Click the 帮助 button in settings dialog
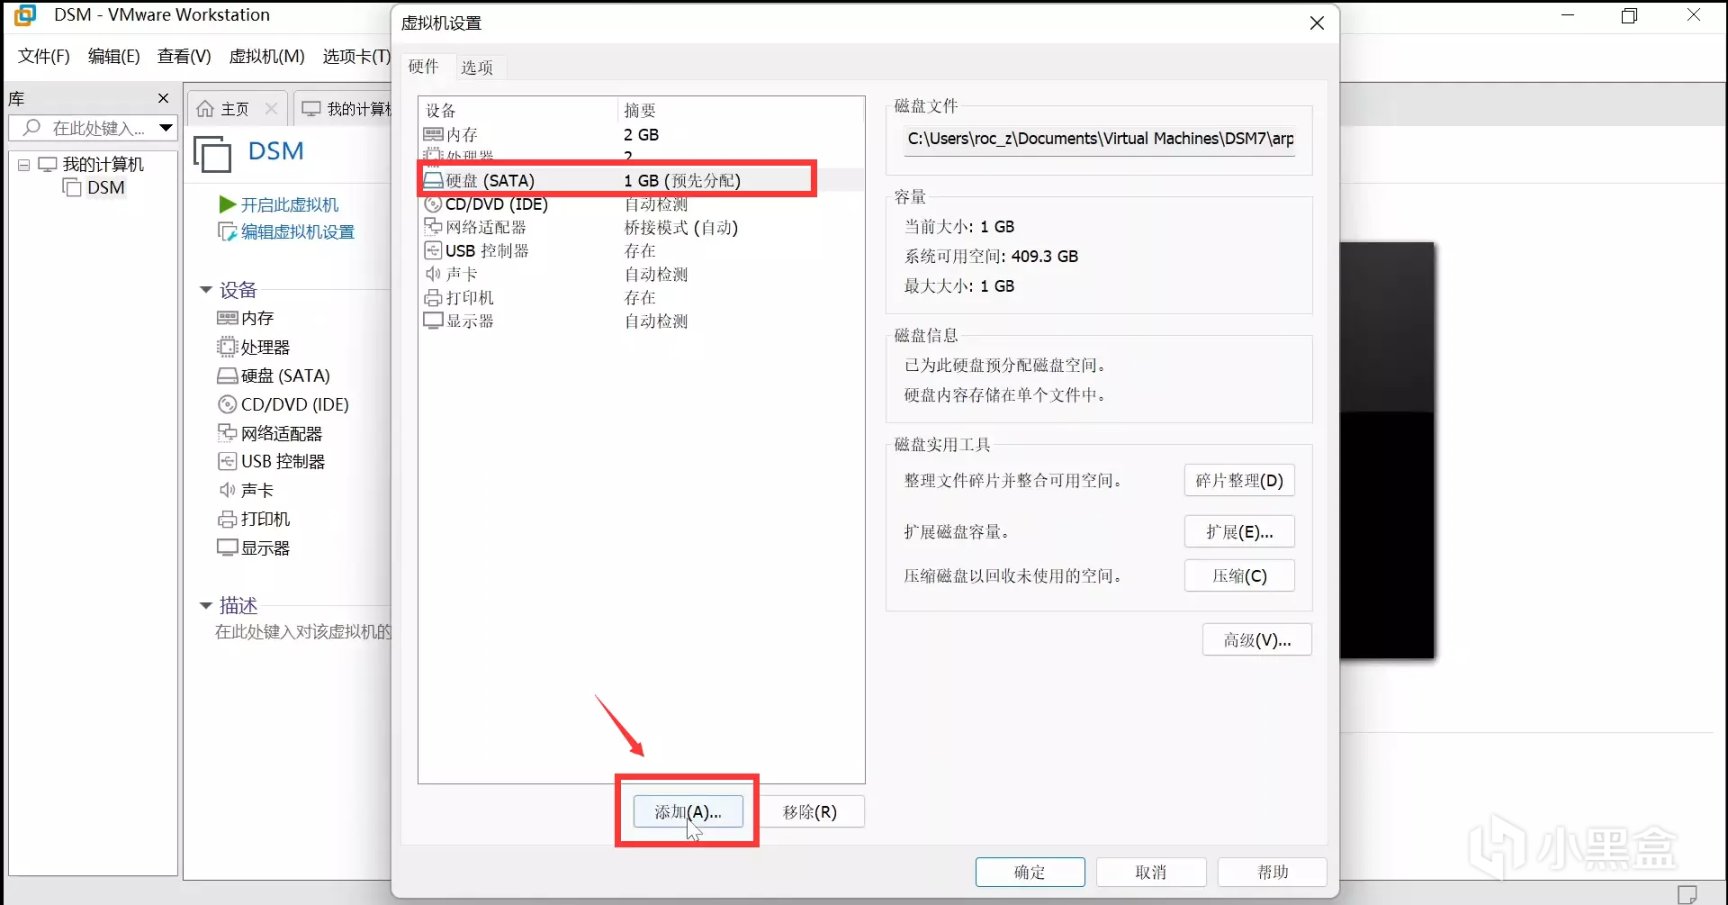 (1273, 872)
